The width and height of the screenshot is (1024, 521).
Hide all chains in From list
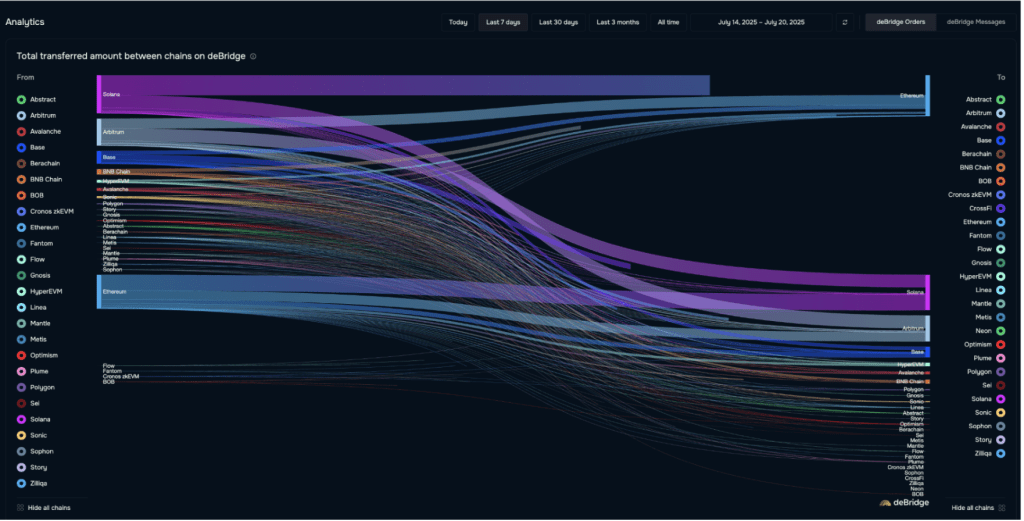[44, 508]
